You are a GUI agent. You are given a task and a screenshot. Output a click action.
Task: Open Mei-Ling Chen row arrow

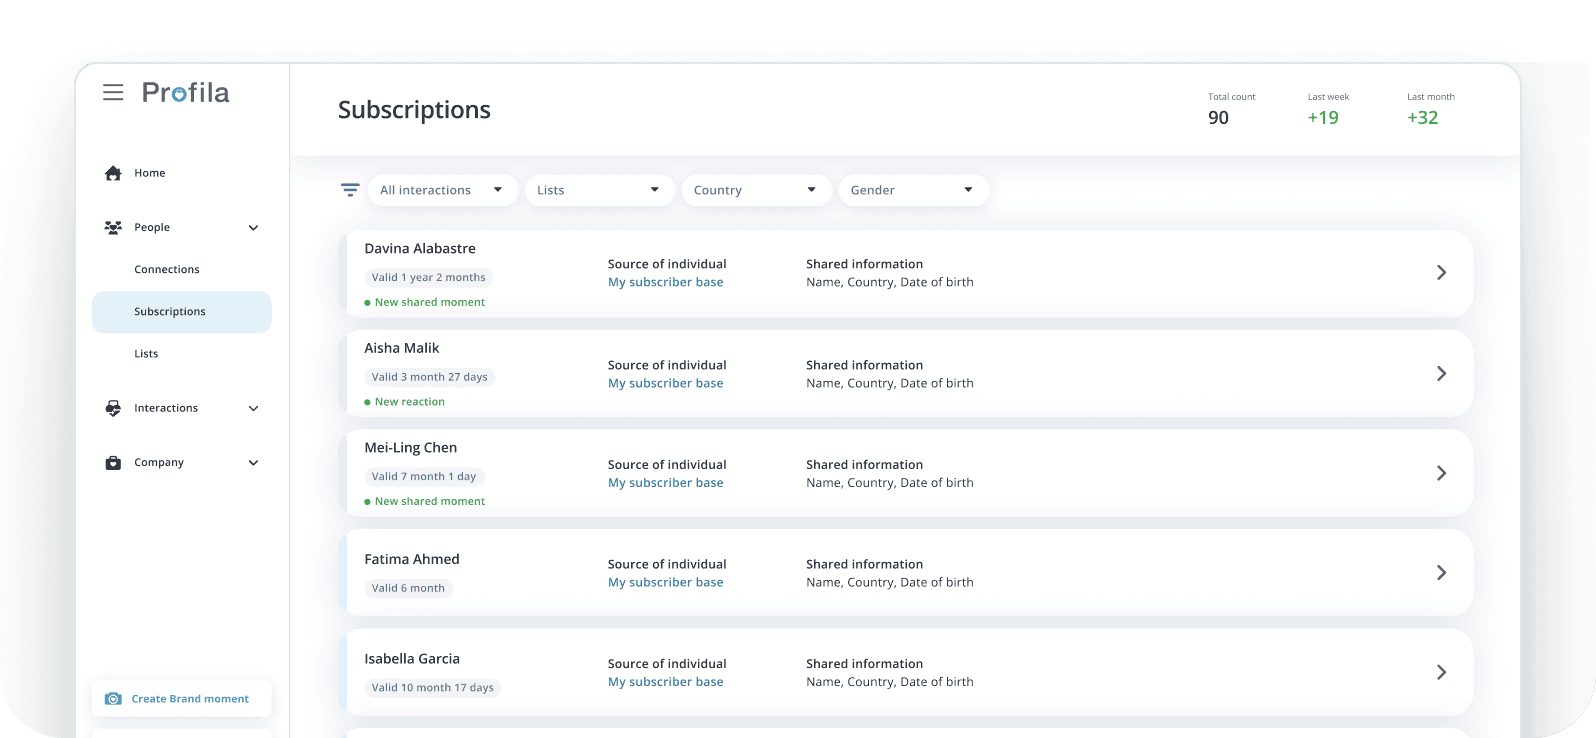pyautogui.click(x=1441, y=473)
